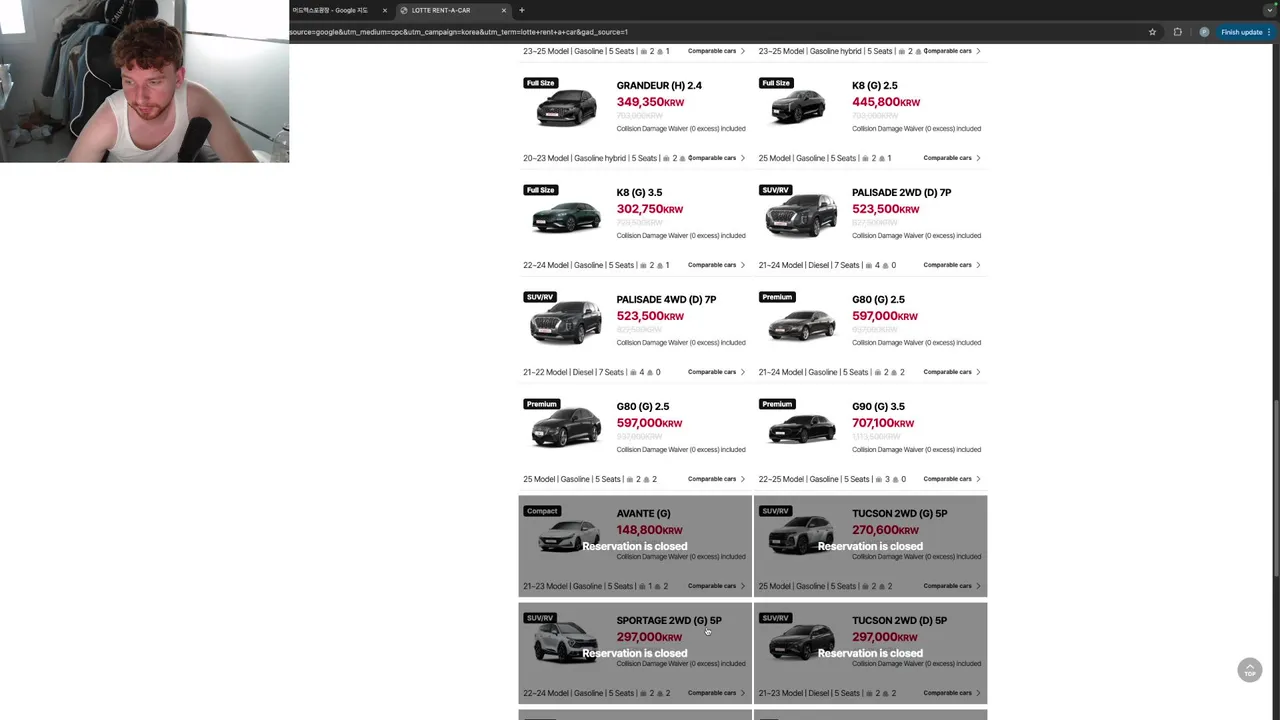Screen dimensions: 1280x720
Task: Expand Comparable cars for K8 (G) 3.5
Action: coord(716,265)
